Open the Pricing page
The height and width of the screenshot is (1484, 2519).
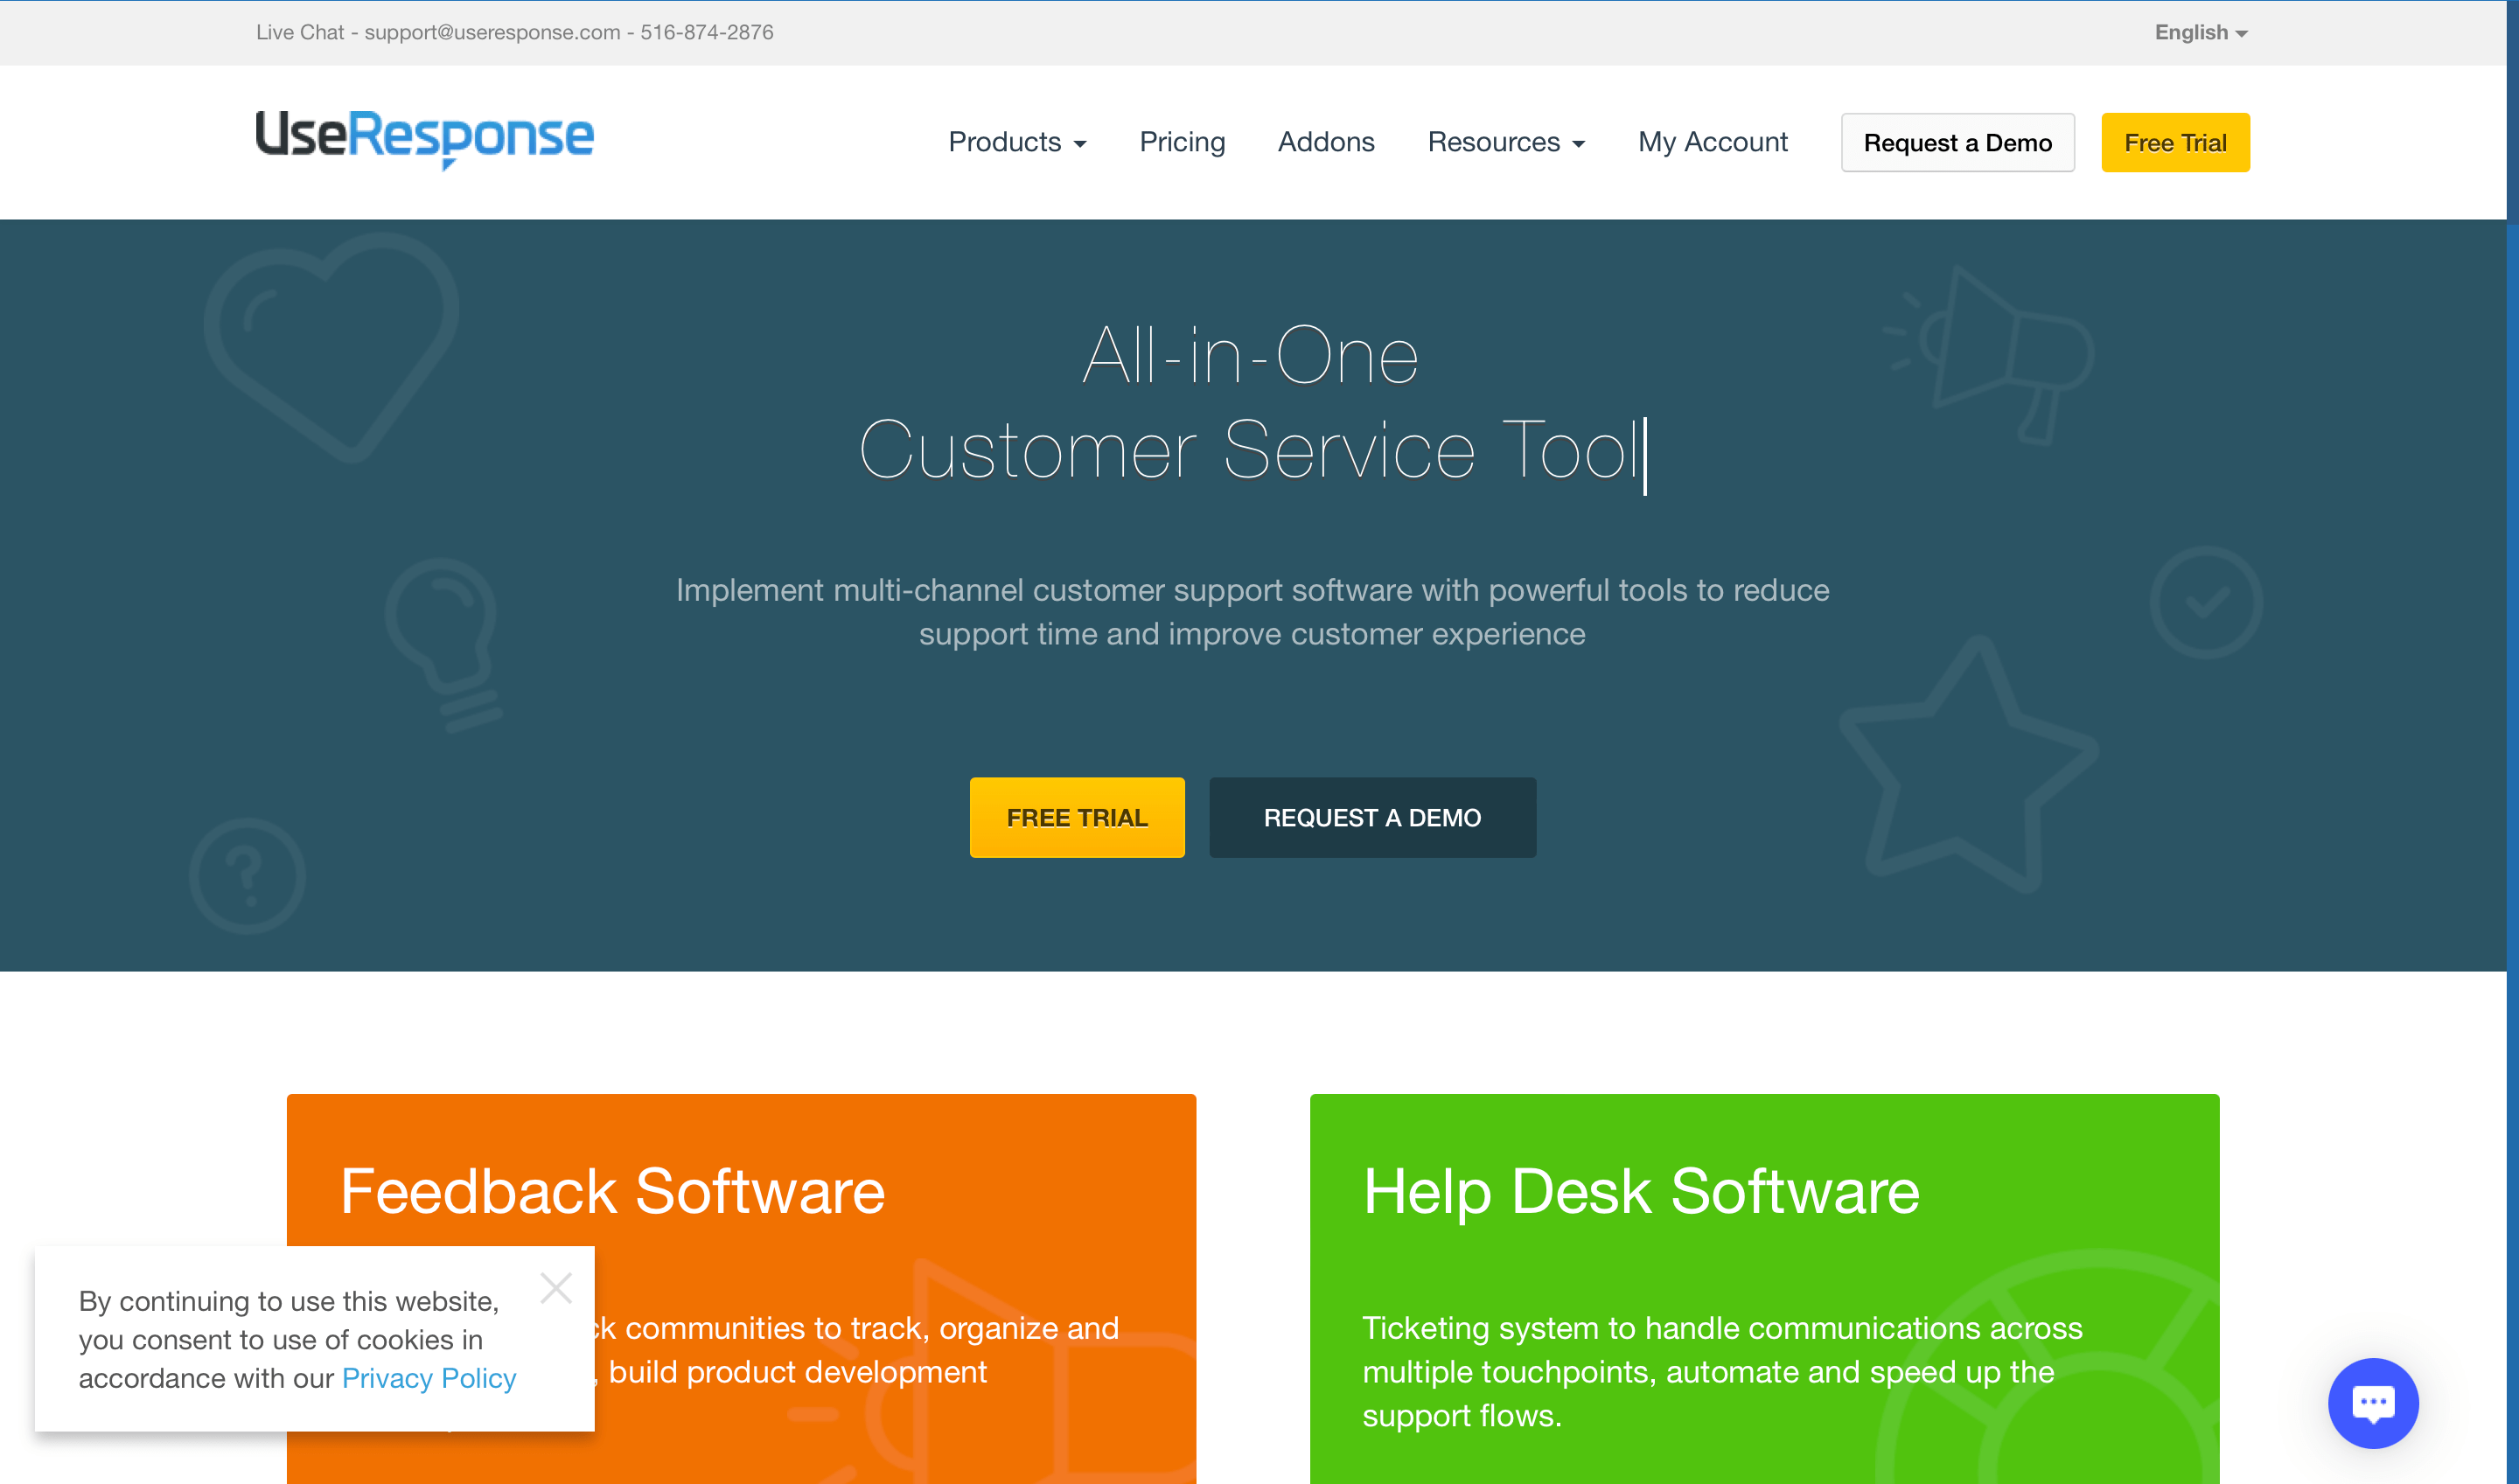tap(1182, 142)
